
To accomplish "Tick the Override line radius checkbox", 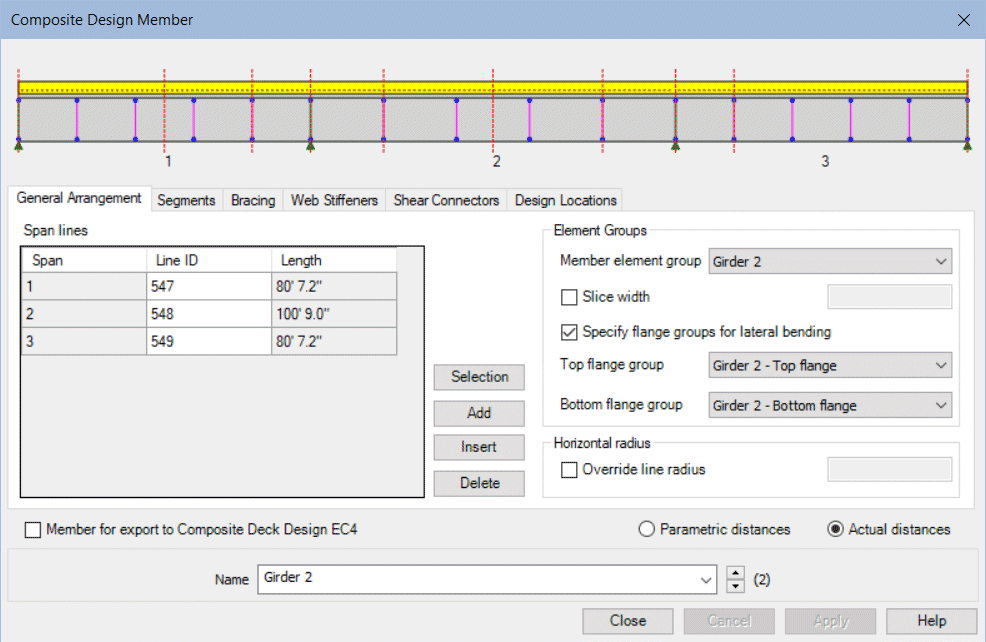I will click(570, 470).
